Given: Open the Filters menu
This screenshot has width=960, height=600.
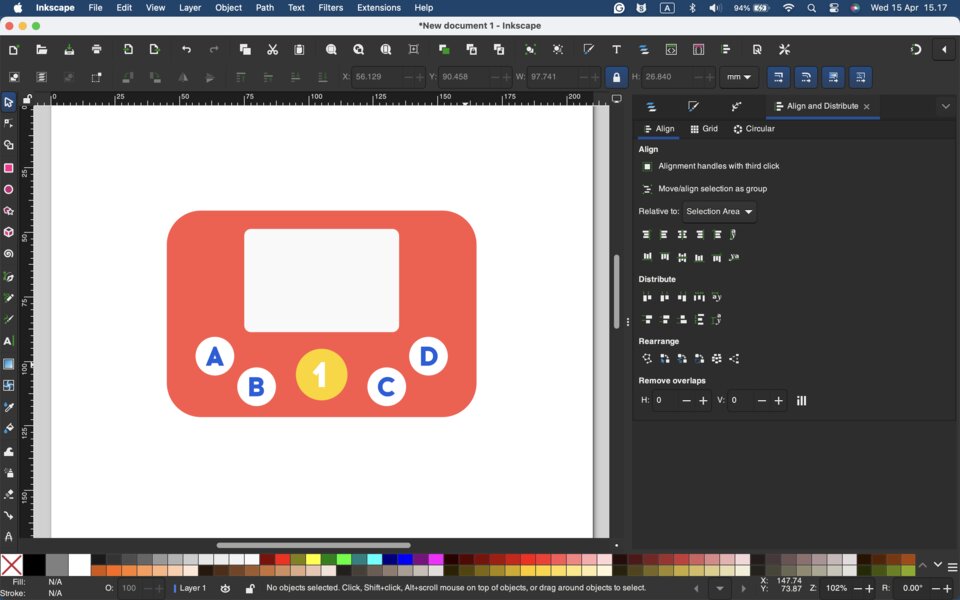Looking at the screenshot, I should coord(330,7).
